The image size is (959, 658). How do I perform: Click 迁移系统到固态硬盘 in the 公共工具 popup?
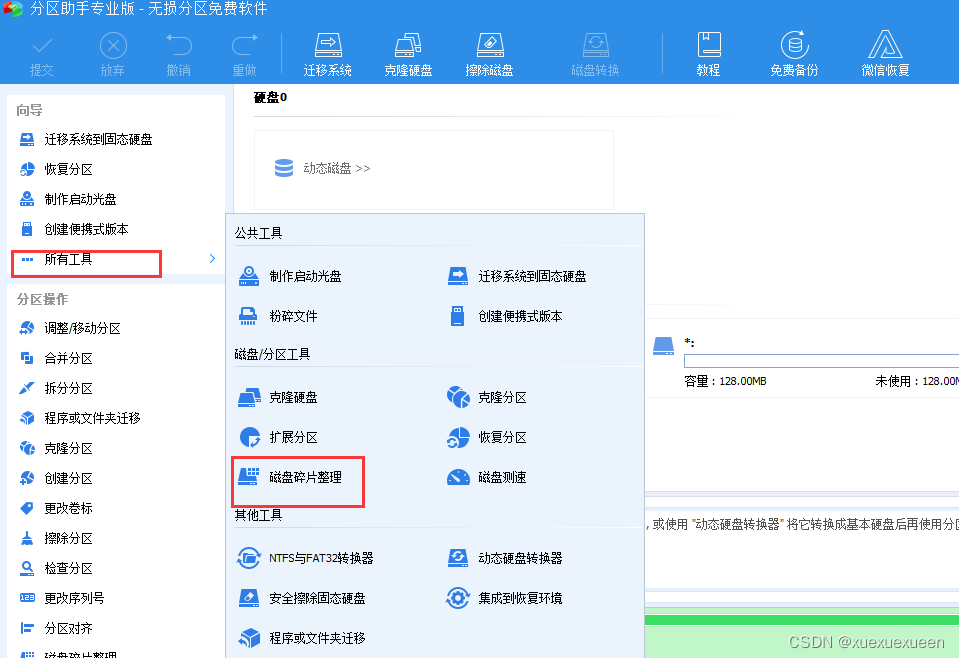click(517, 276)
